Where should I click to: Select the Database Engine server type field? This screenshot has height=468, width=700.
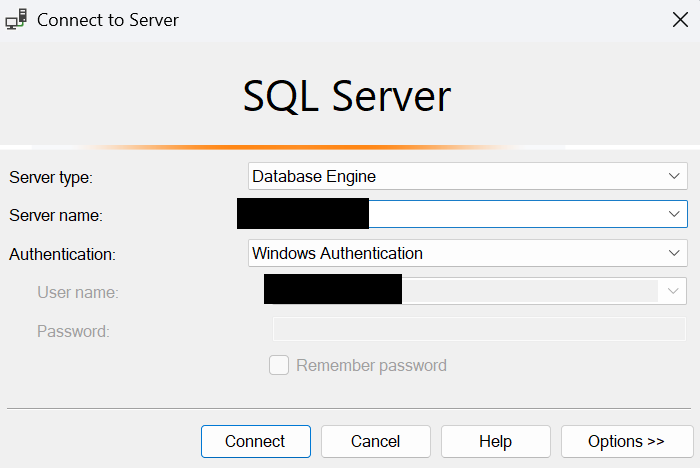pyautogui.click(x=450, y=177)
